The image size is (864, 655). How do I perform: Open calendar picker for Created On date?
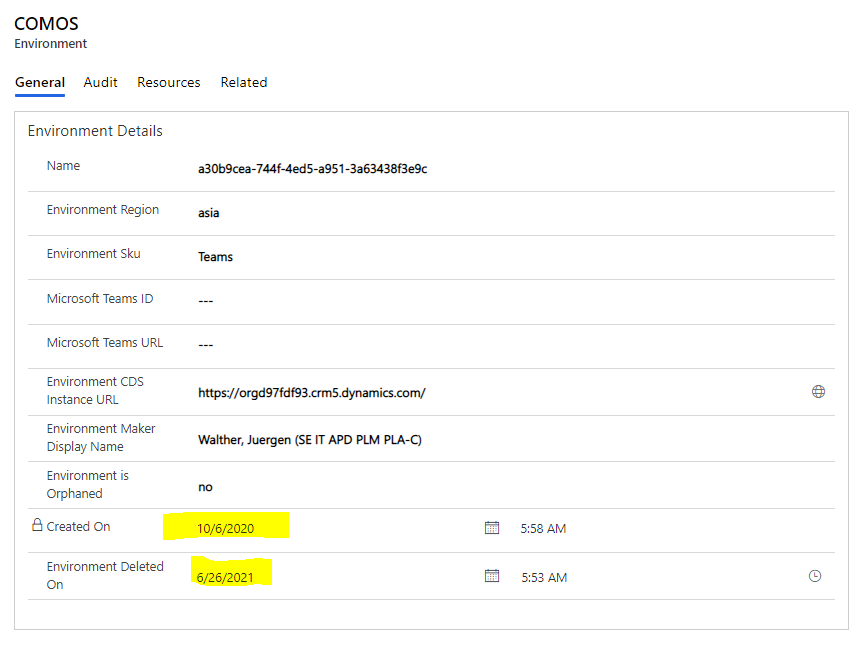[x=492, y=528]
